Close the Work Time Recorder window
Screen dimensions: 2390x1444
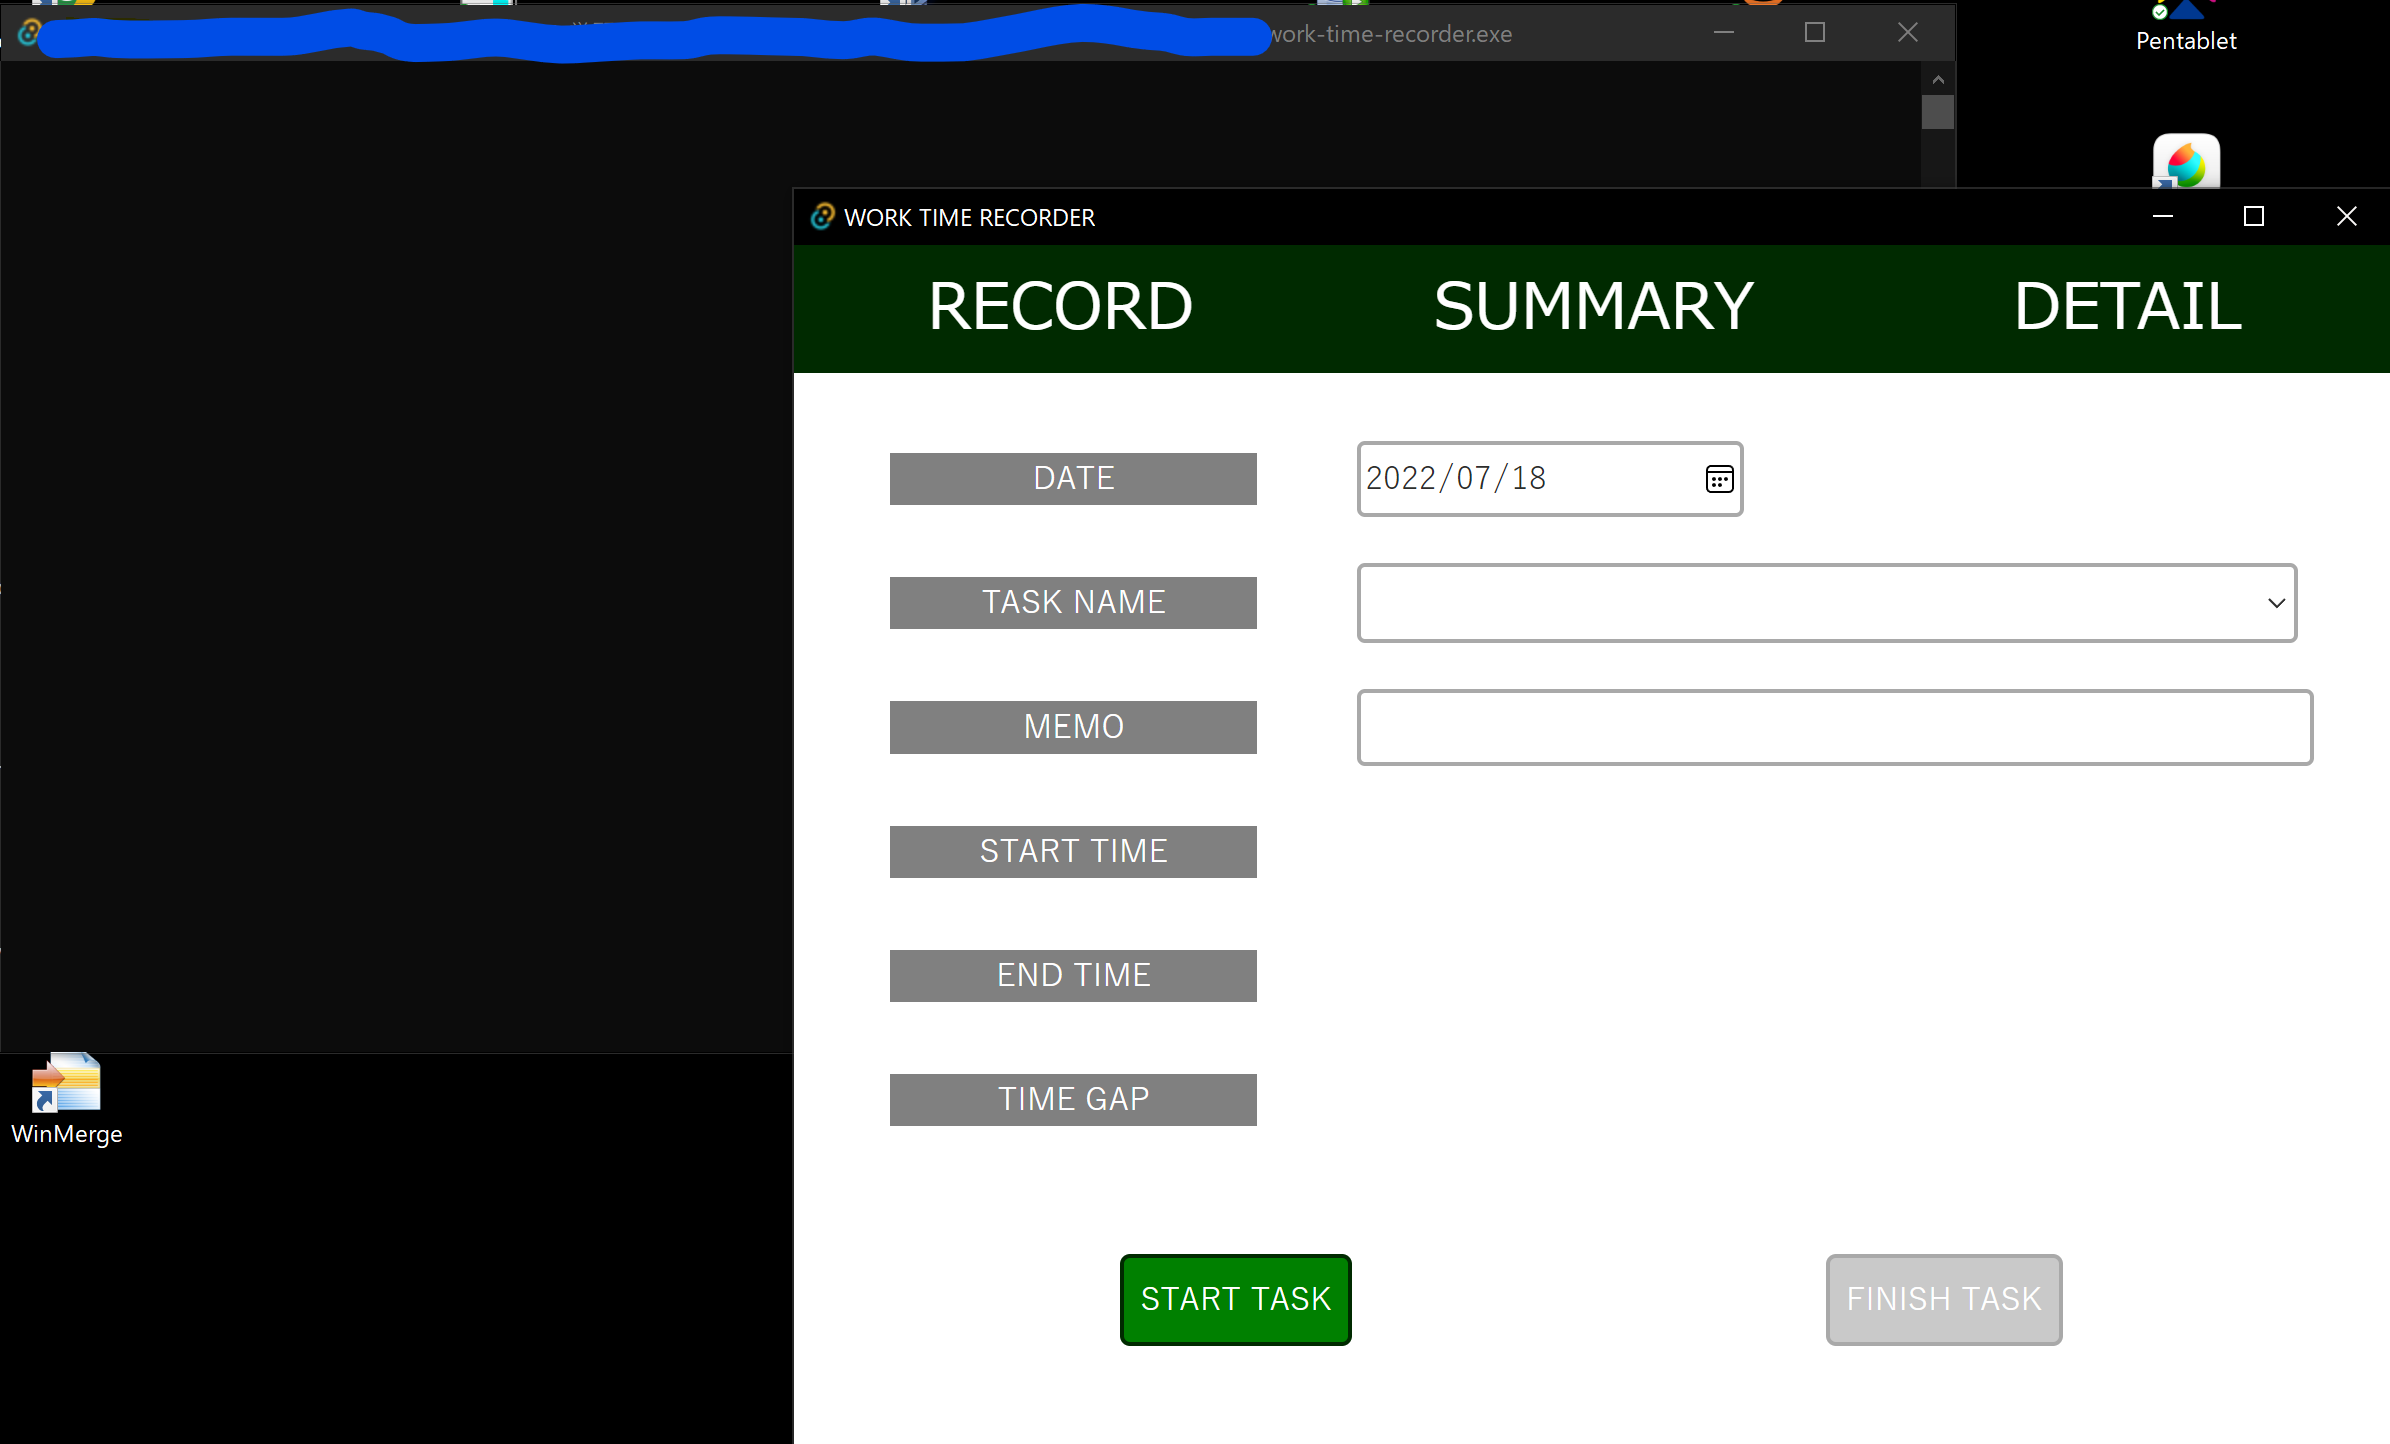click(2346, 217)
